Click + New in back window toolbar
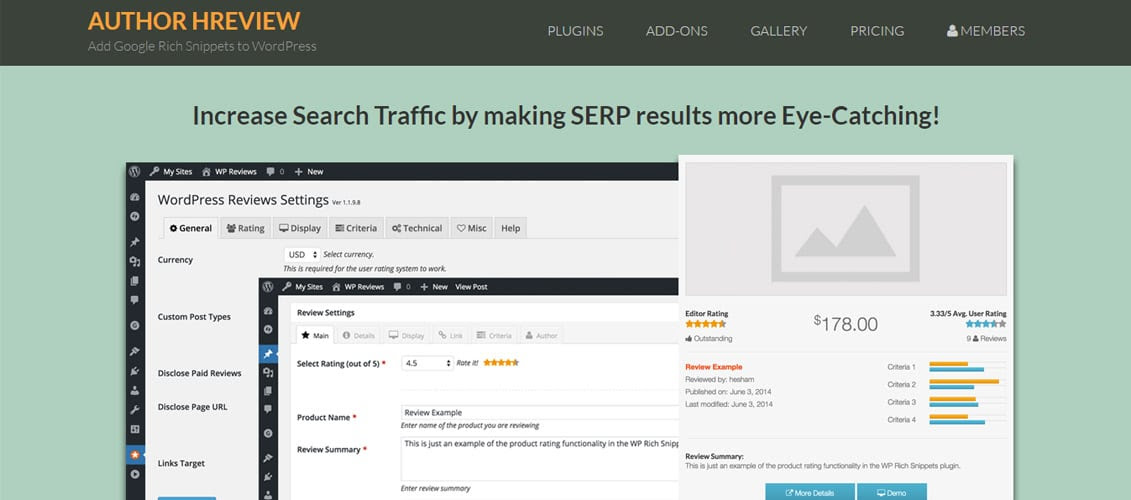This screenshot has height=500, width=1131. 309,172
